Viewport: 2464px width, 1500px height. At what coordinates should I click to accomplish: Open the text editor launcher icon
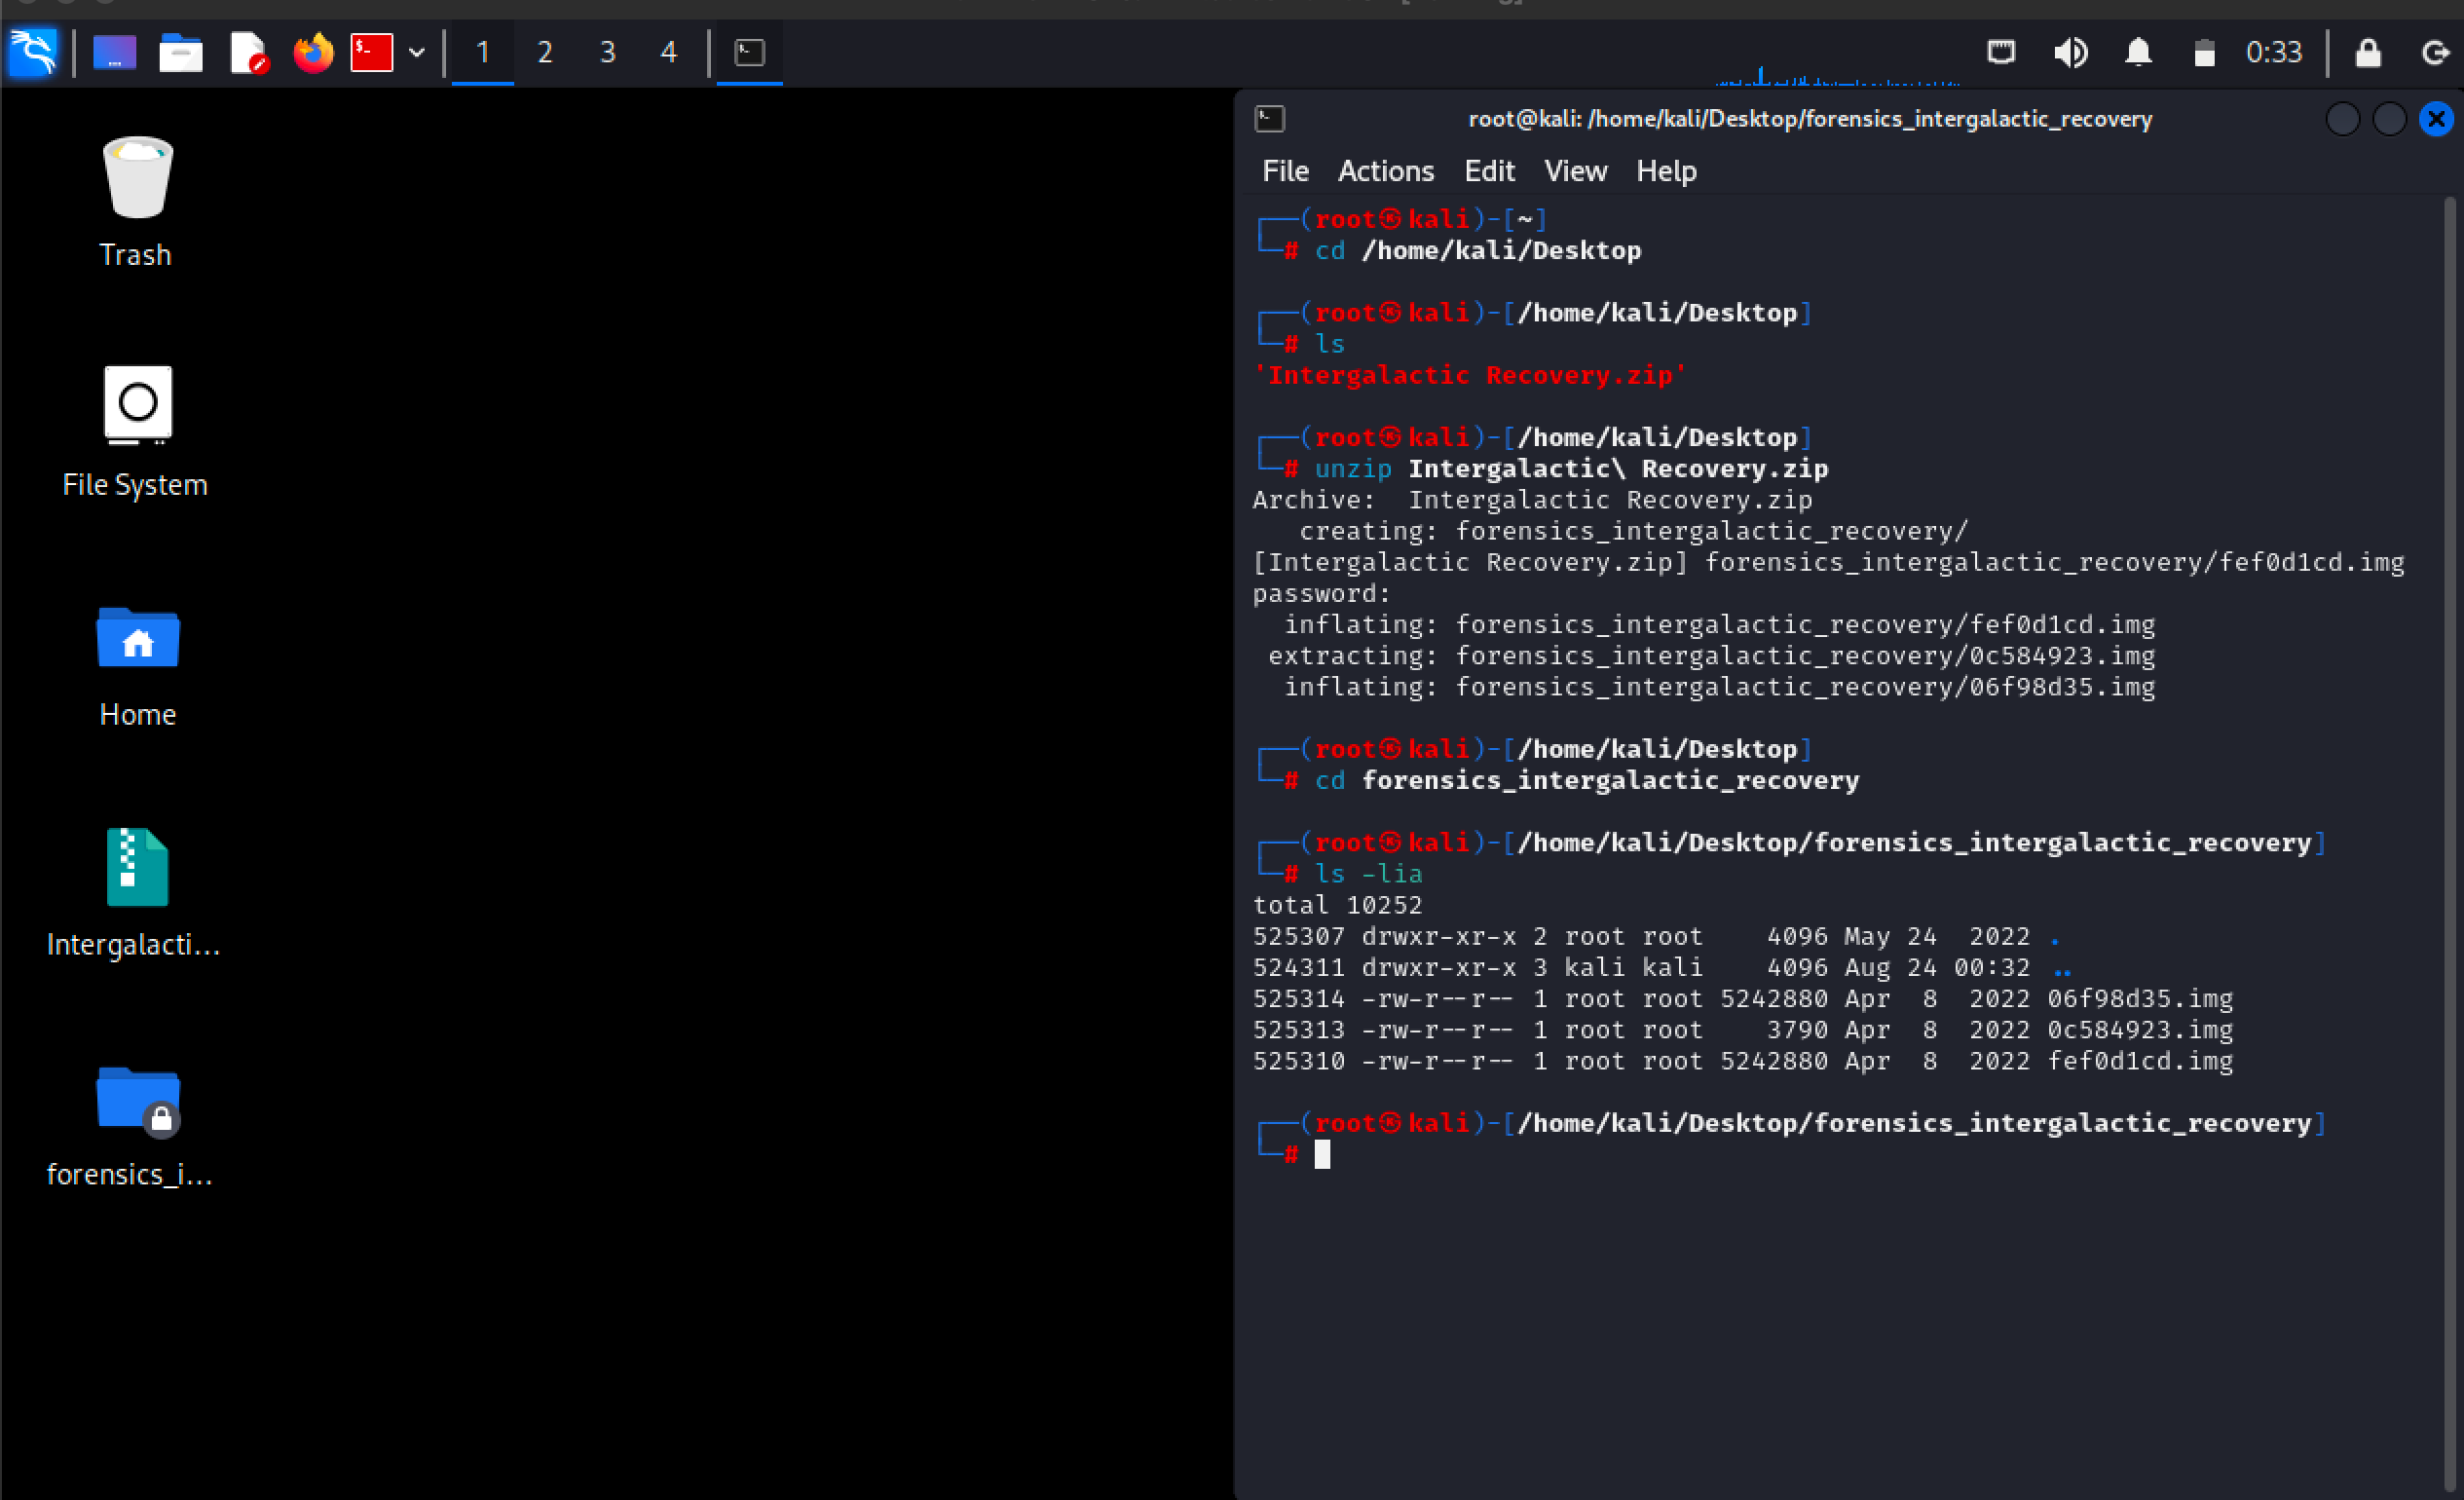[x=248, y=52]
